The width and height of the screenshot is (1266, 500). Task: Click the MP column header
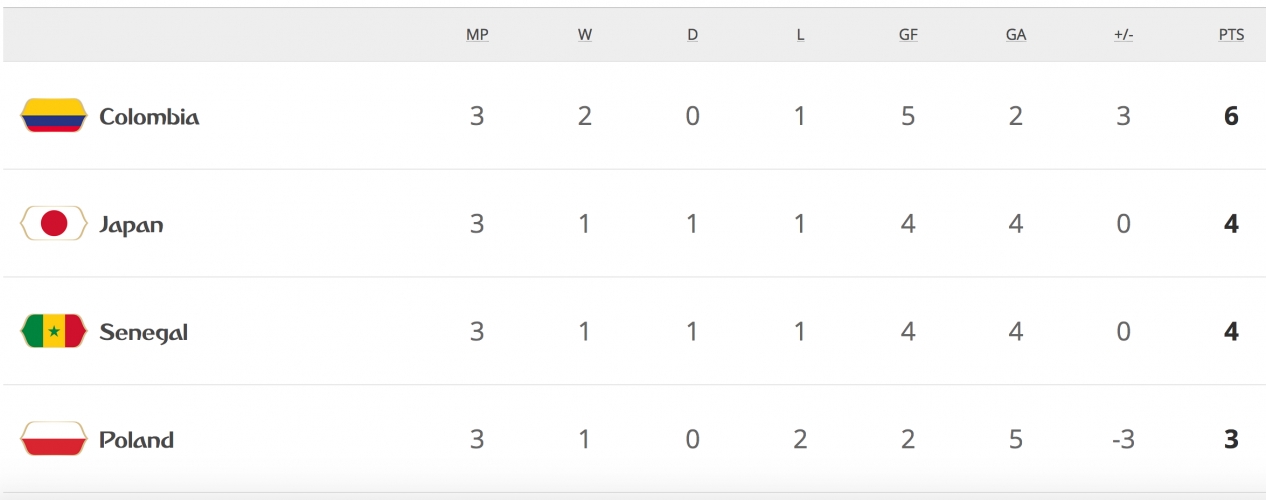(477, 34)
